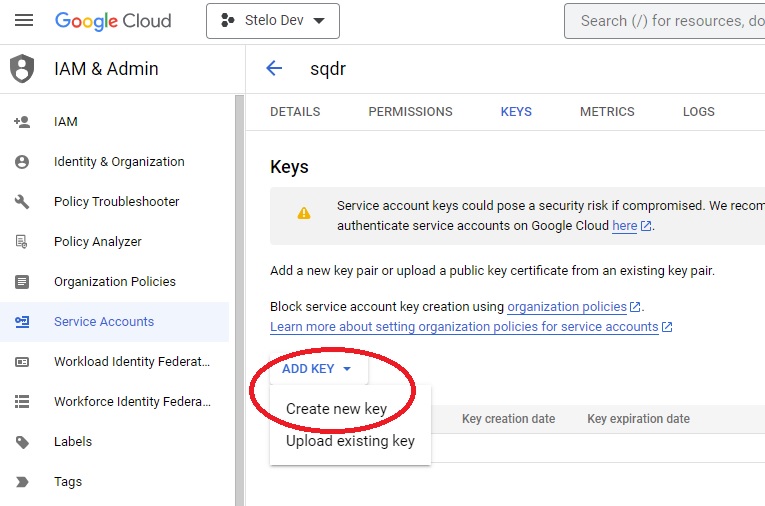This screenshot has height=506, width=765.
Task: Click the IAM person-add icon
Action: point(22,122)
